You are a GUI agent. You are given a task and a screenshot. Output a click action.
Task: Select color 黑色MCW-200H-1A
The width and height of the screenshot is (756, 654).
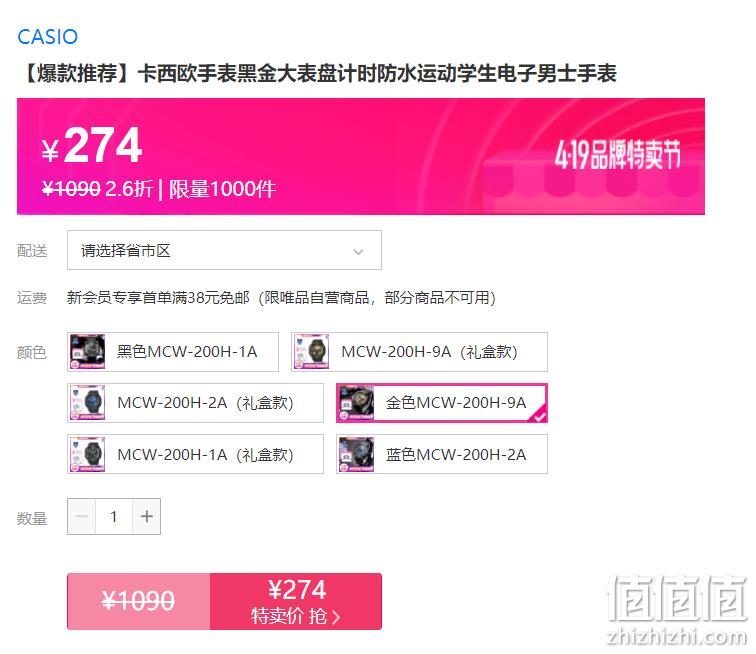[x=173, y=352]
